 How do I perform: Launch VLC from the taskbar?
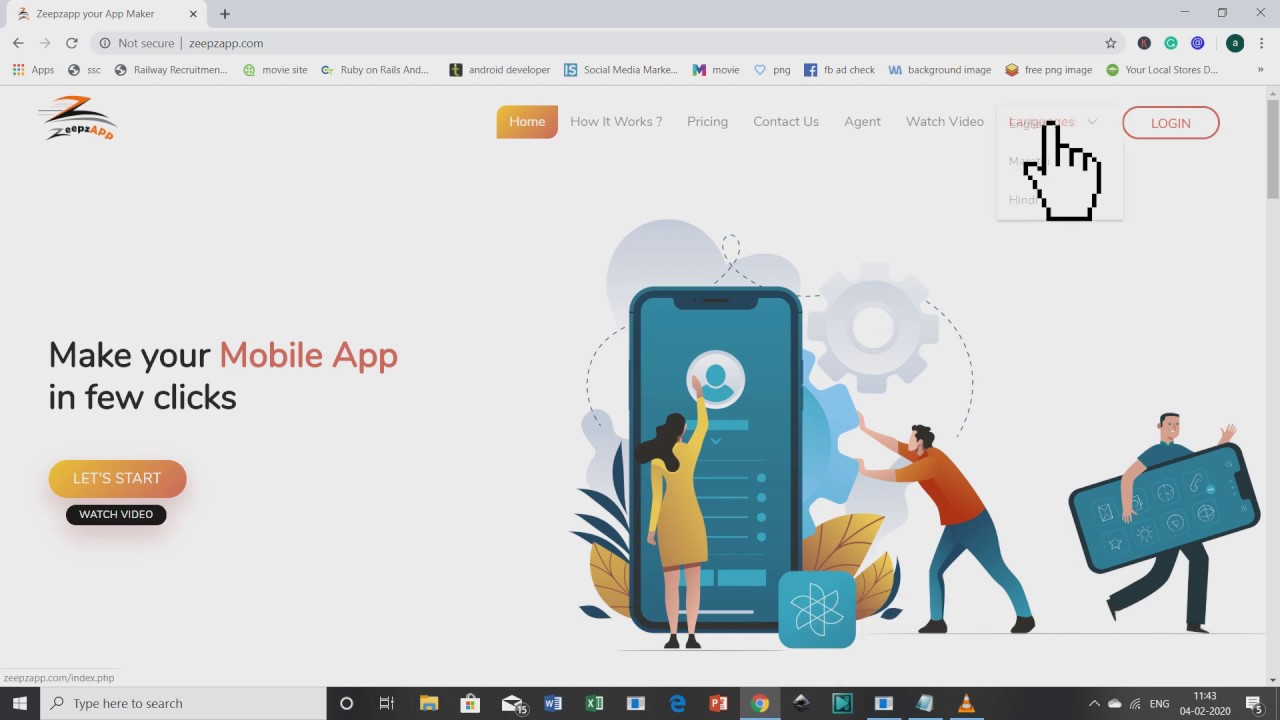pos(966,703)
